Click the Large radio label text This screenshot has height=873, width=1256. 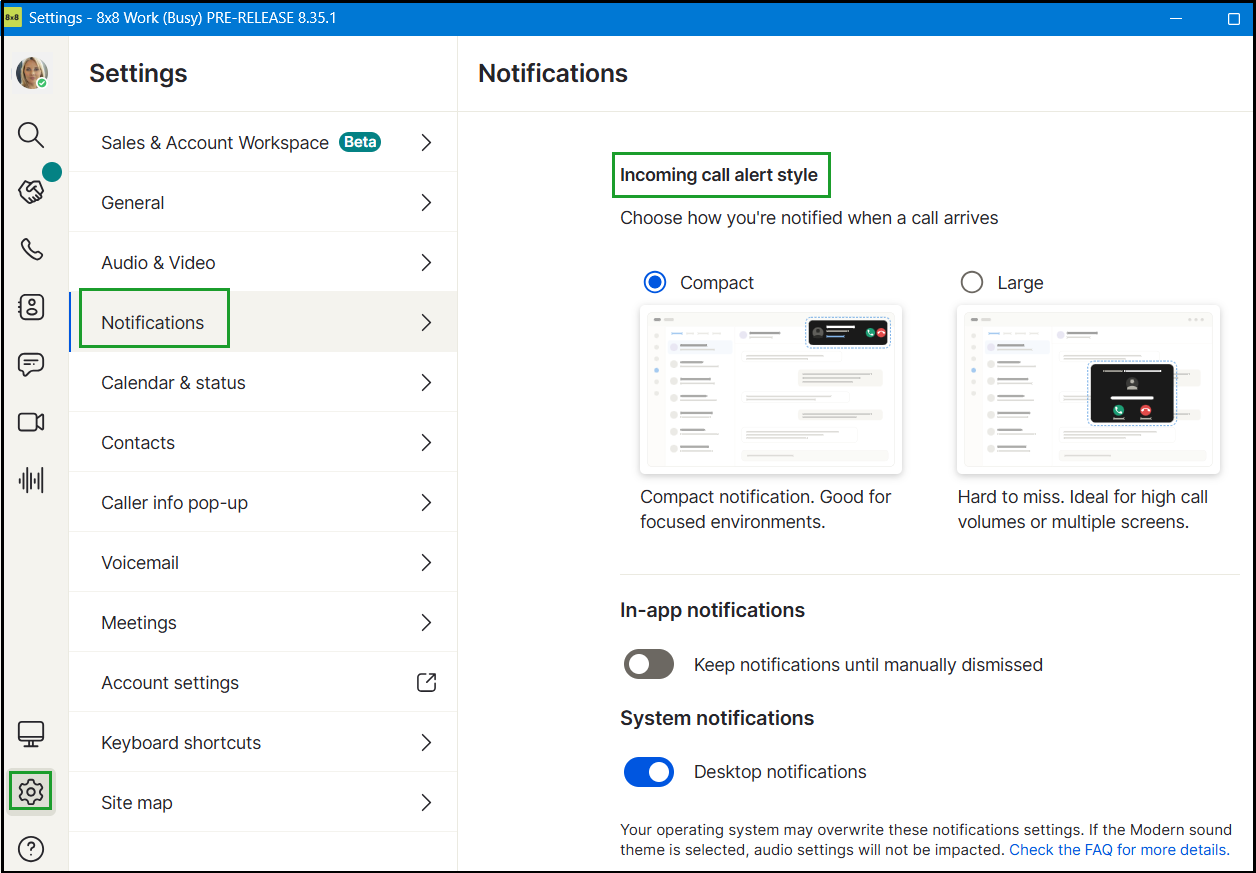(x=1020, y=283)
